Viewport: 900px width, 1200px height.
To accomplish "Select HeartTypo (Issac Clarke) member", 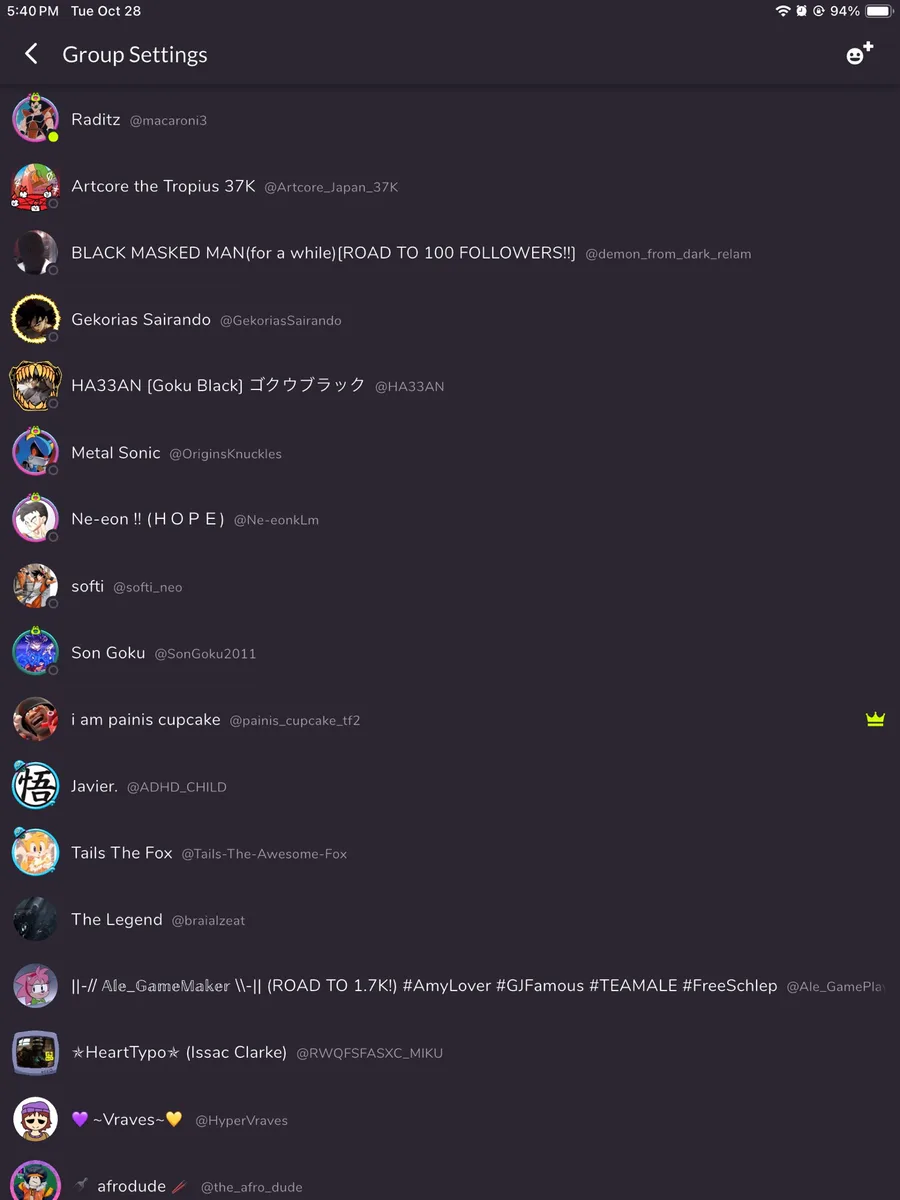I will 450,1053.
